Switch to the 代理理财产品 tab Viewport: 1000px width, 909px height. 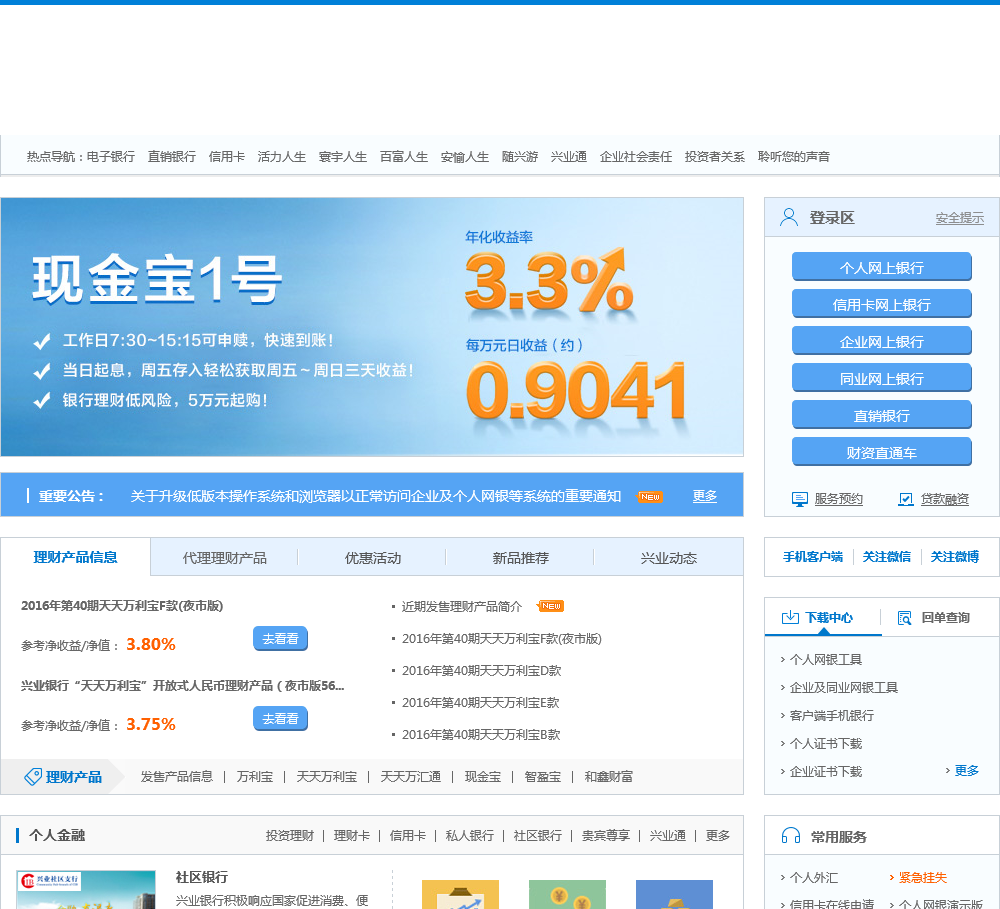pos(224,558)
